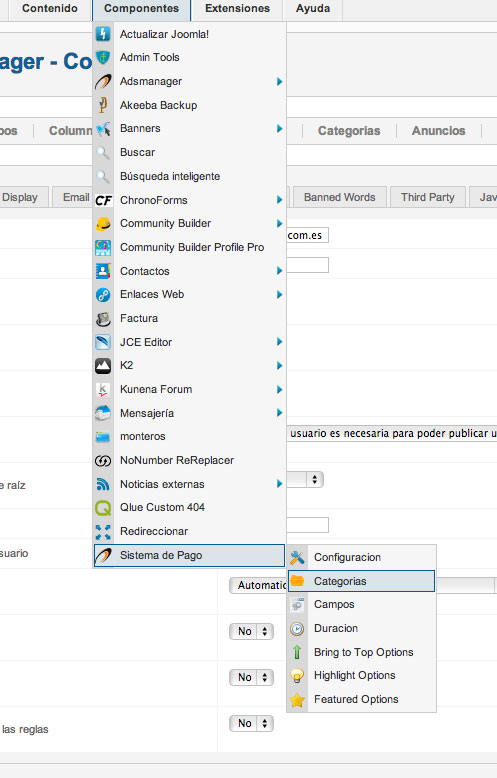497x778 pixels.
Task: Click the Adsmanager swoosh icon
Action: [103, 81]
